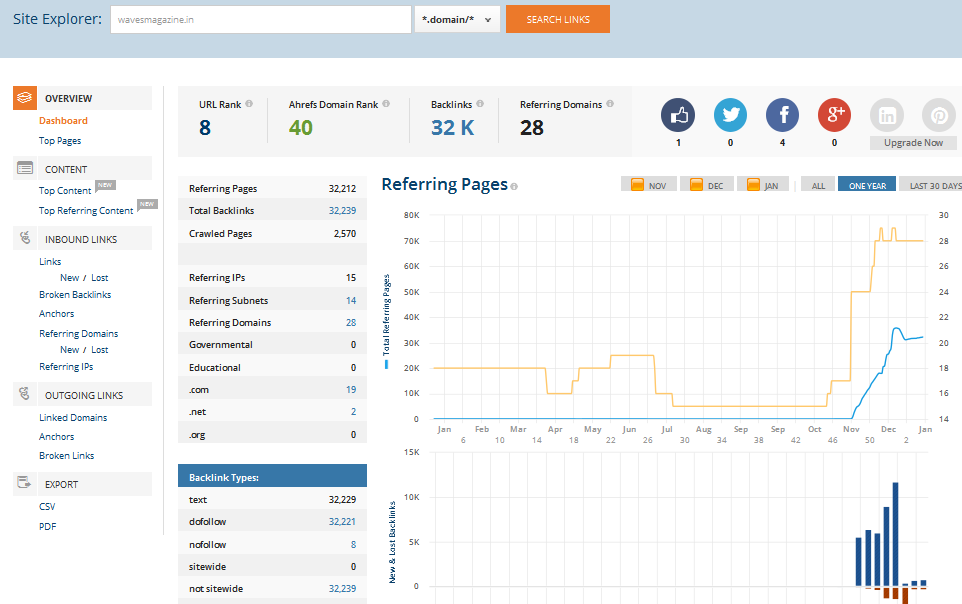Click nofollow count 8
962x604 pixels.
click(x=353, y=544)
